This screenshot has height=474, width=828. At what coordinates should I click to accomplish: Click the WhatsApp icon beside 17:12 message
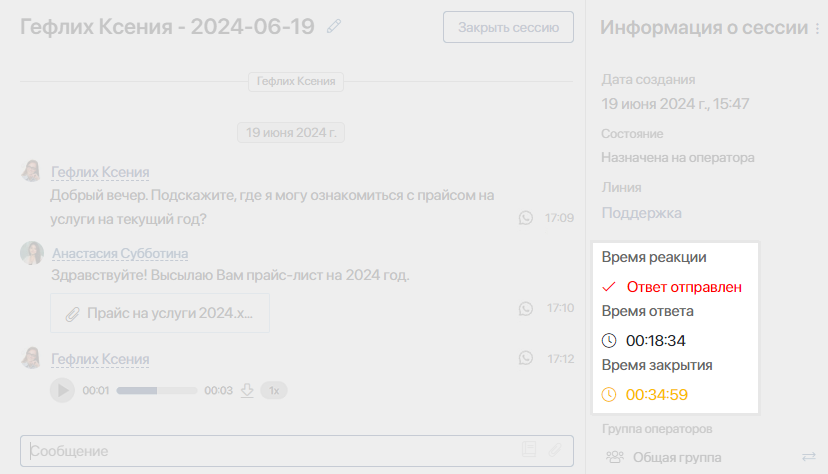(x=526, y=358)
